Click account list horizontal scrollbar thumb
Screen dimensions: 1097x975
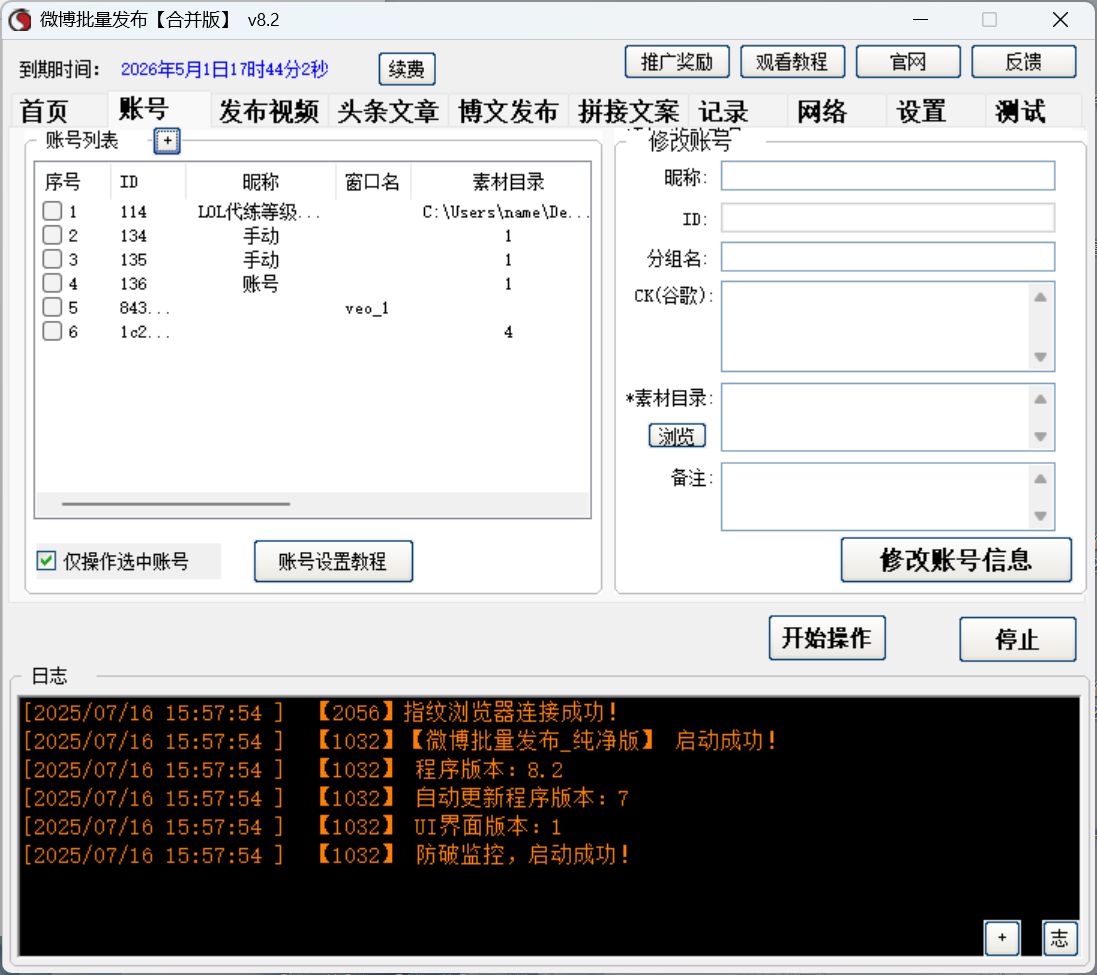tap(176, 504)
